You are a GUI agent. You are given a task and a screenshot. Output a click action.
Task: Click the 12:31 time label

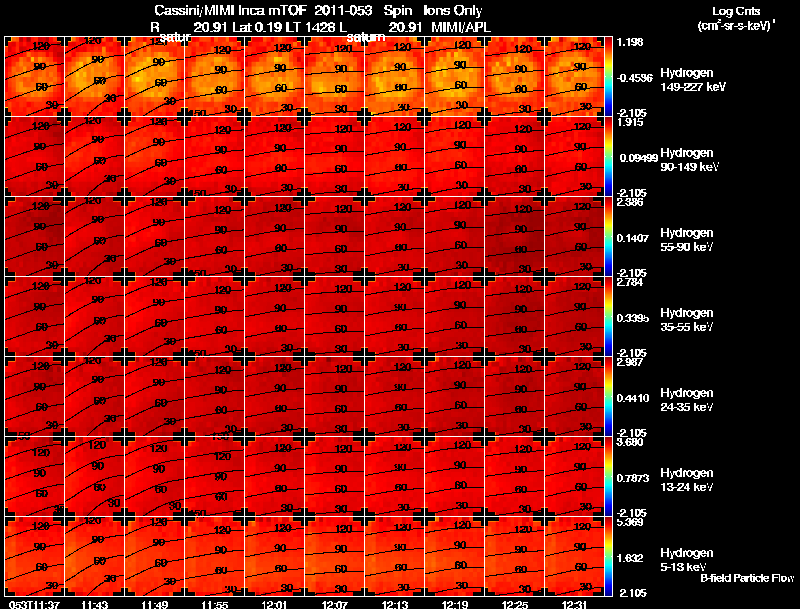[574, 605]
